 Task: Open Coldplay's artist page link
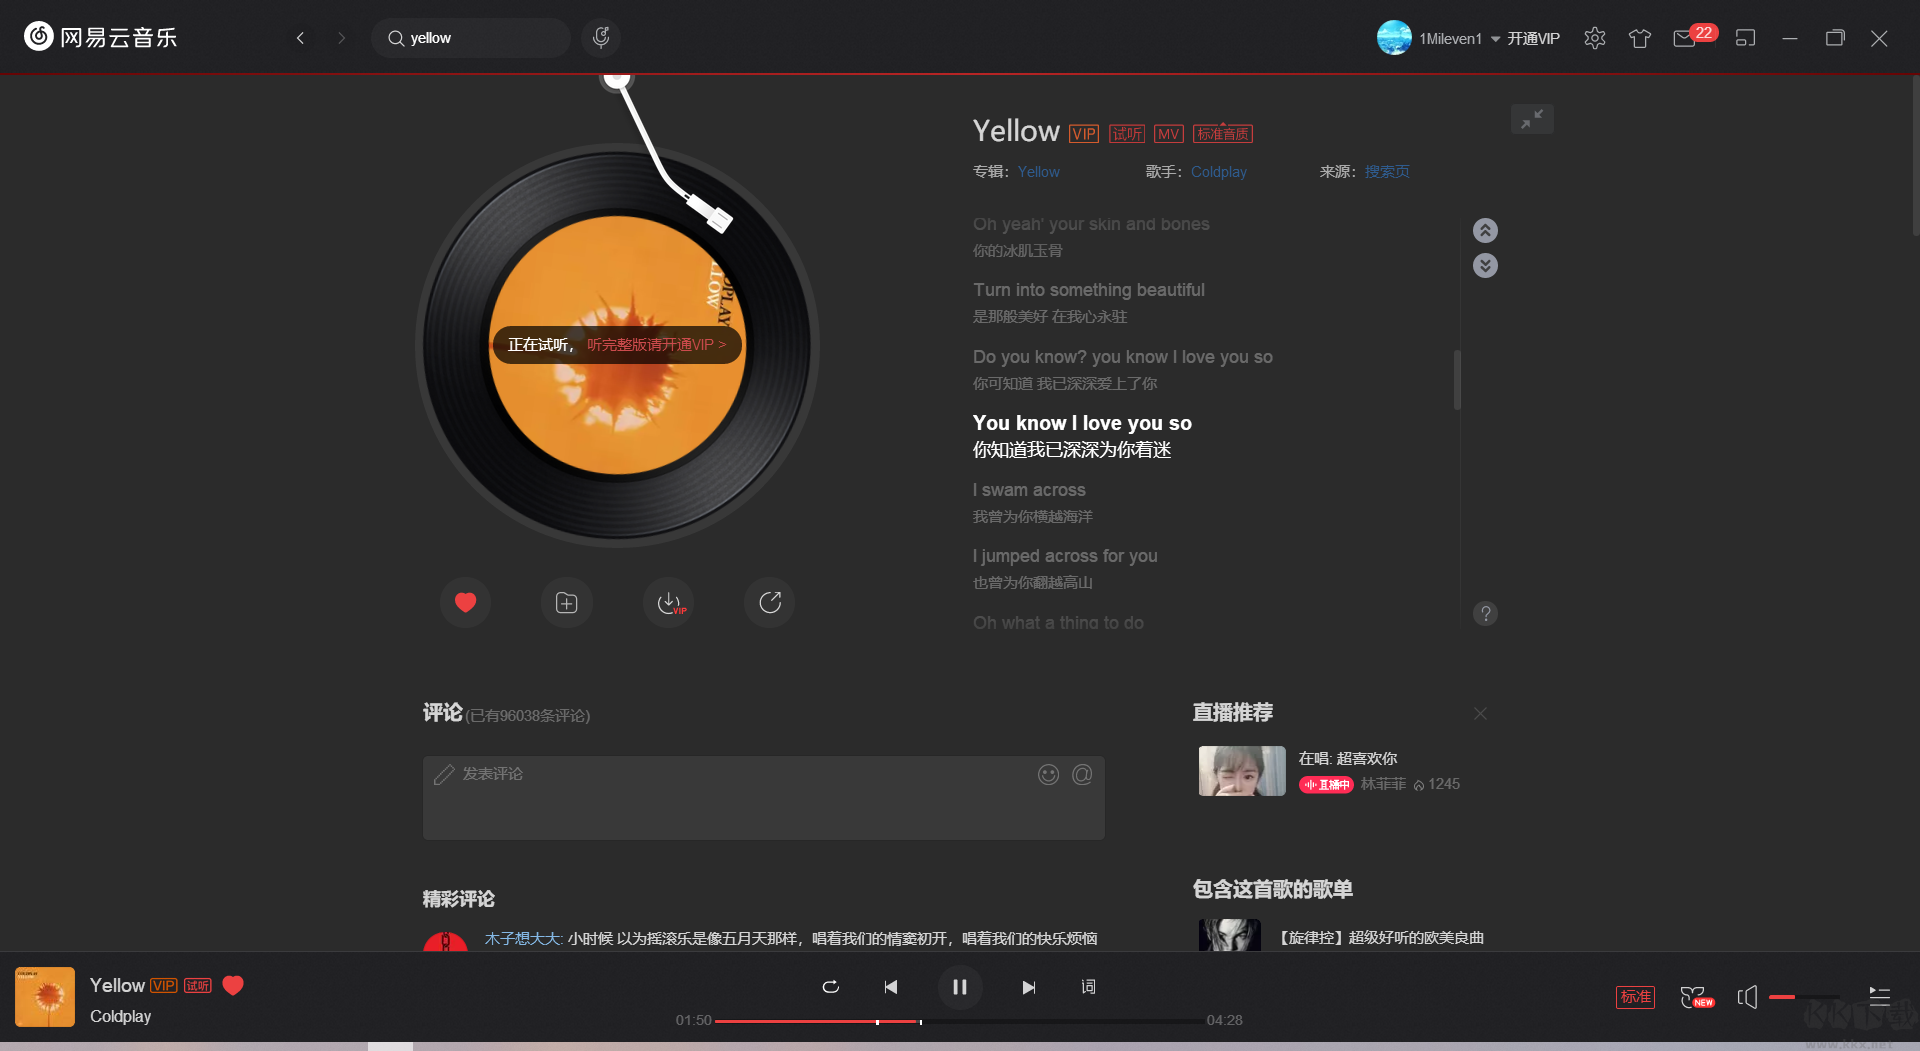click(x=1218, y=171)
